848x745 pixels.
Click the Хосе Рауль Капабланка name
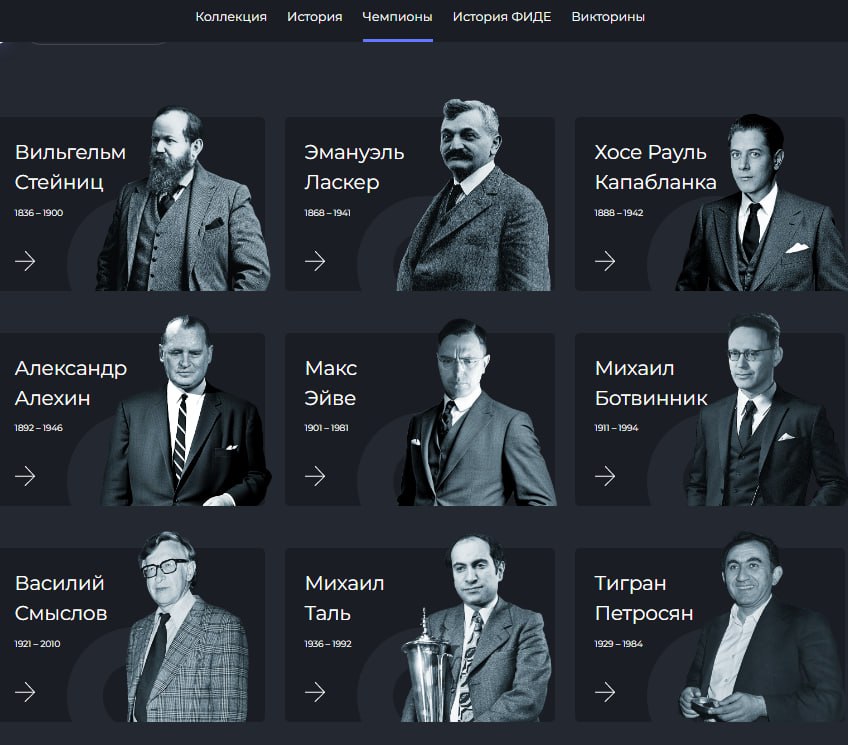click(x=655, y=167)
